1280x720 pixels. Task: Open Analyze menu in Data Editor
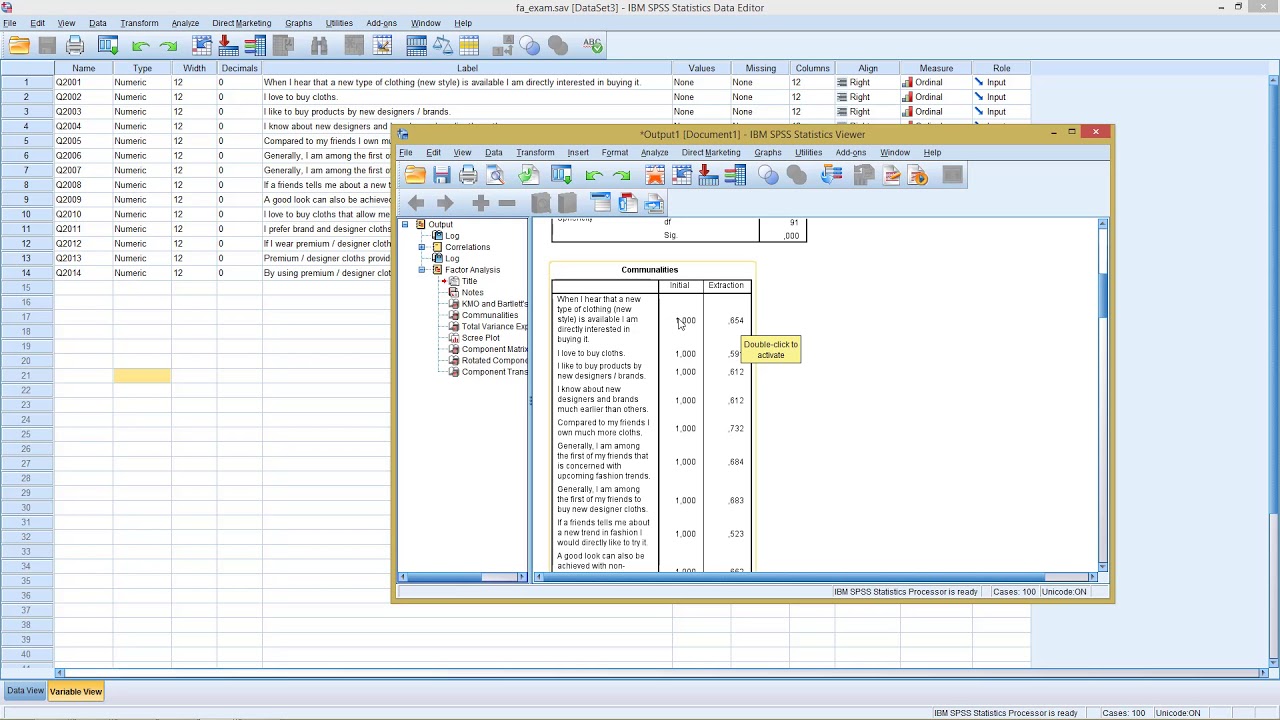coord(185,23)
